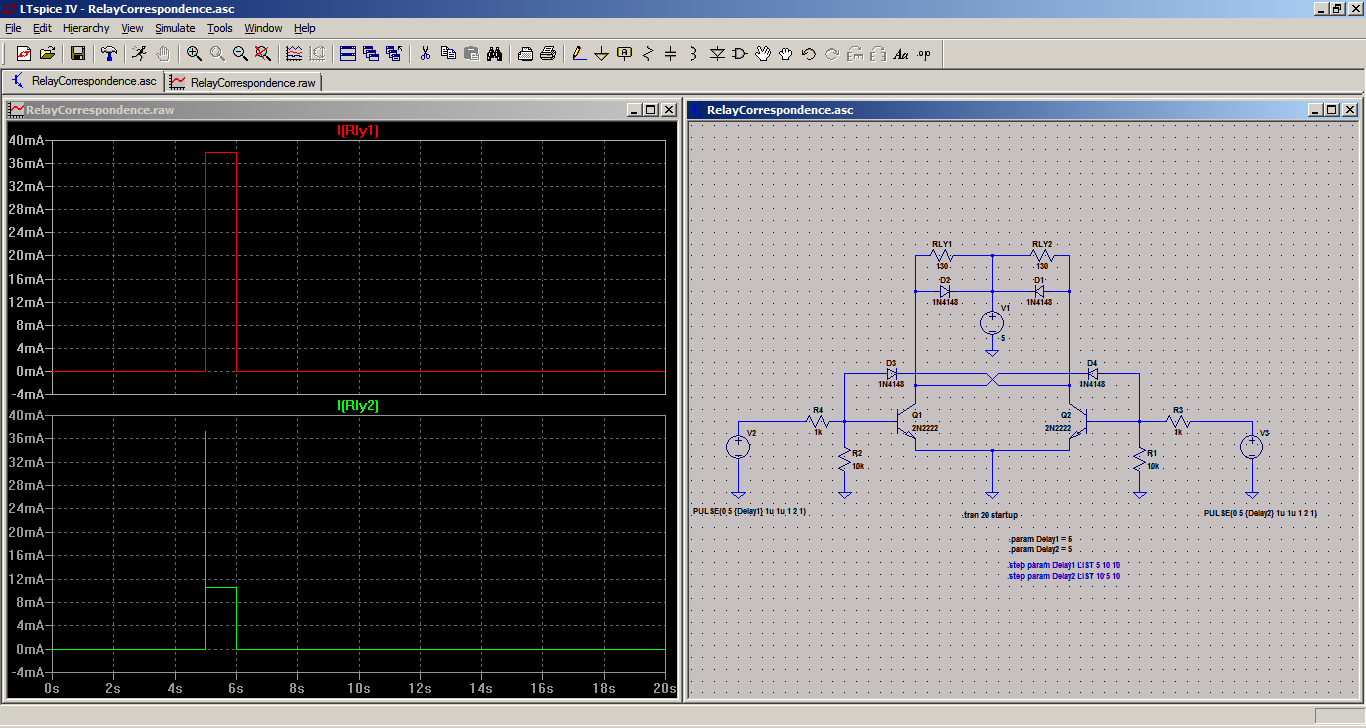Open the Pick Visible Traces icon

point(294,53)
